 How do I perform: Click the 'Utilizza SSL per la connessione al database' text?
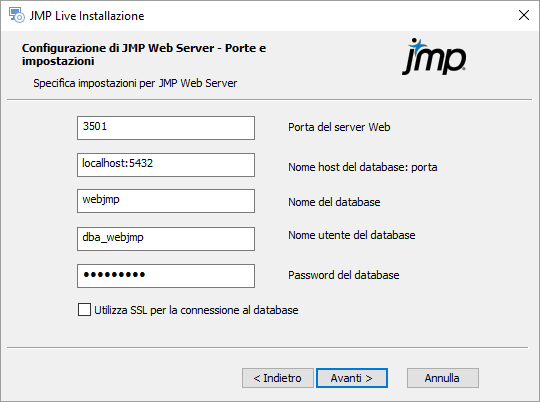tap(196, 310)
